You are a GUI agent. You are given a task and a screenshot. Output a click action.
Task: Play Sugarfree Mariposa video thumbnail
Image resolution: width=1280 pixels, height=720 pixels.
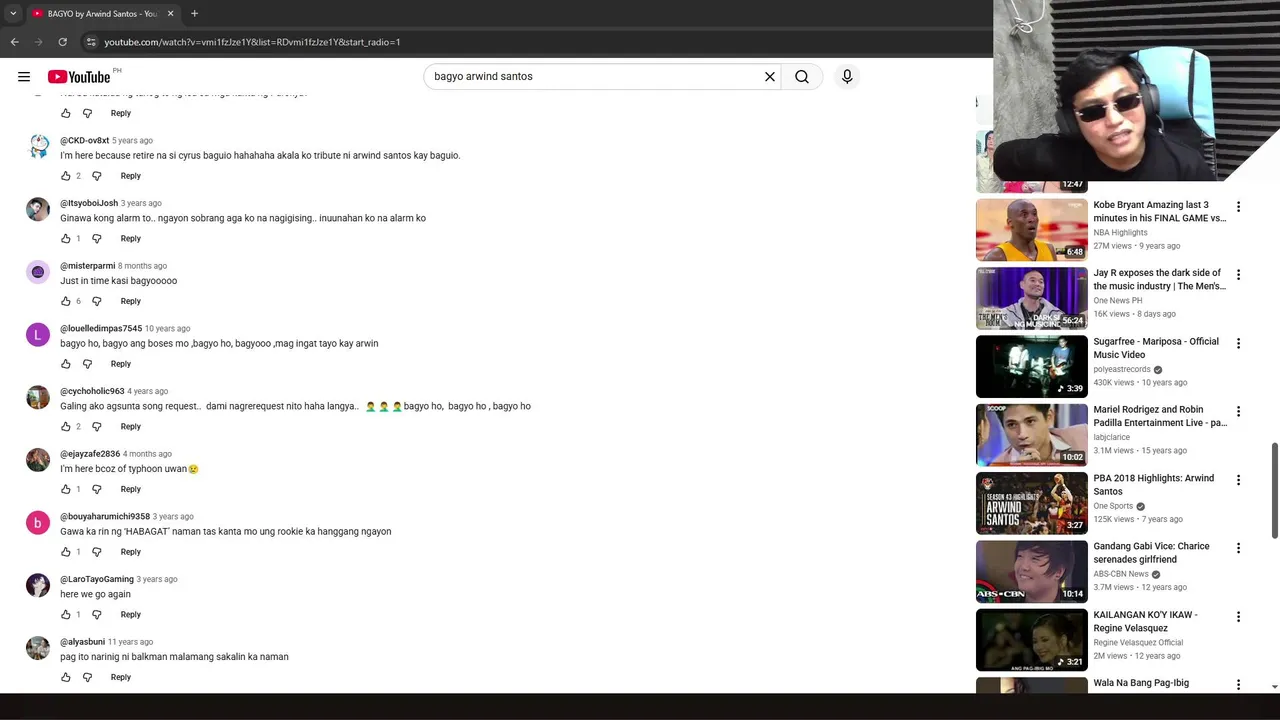point(1031,366)
